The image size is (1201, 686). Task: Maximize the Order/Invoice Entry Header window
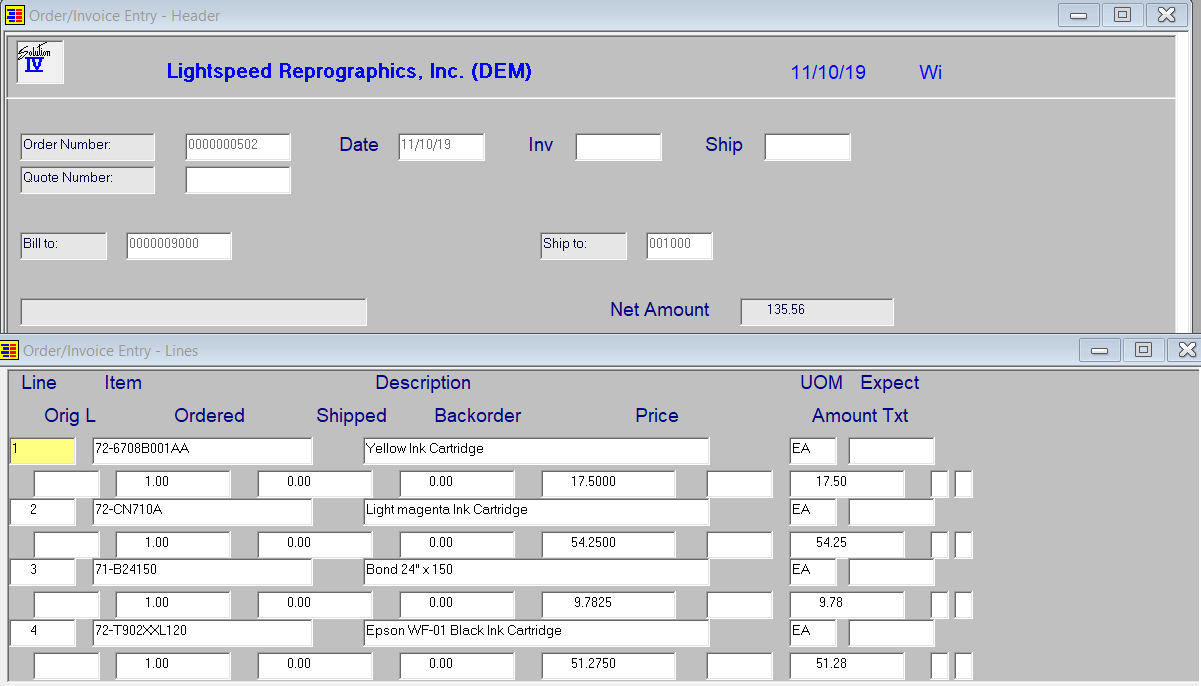tap(1122, 15)
